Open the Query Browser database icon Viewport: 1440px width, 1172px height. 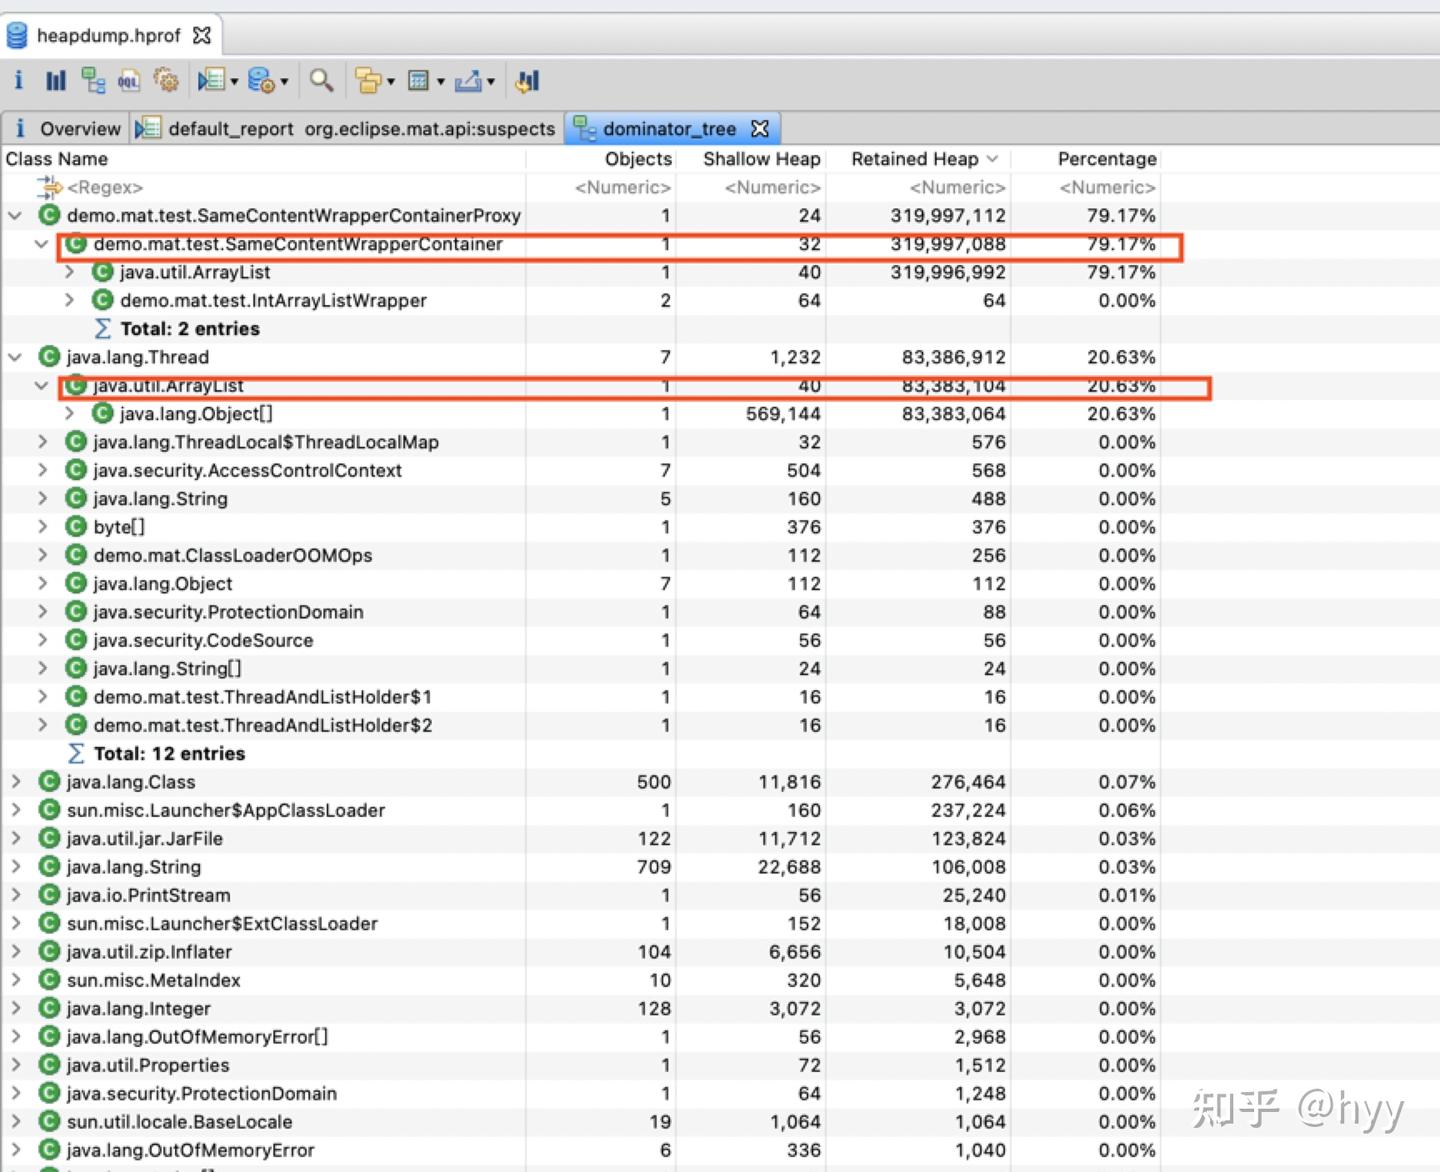coord(261,80)
